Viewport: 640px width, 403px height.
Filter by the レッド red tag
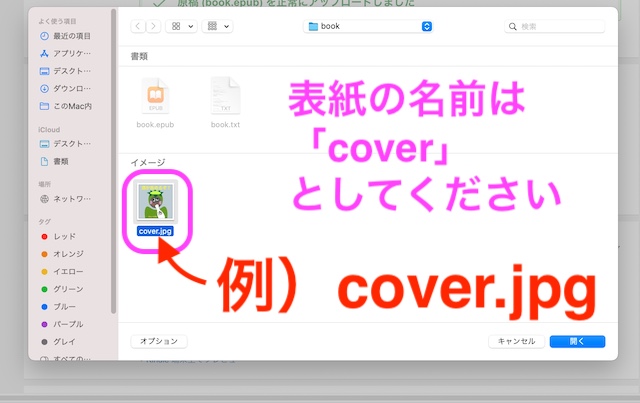[64, 237]
